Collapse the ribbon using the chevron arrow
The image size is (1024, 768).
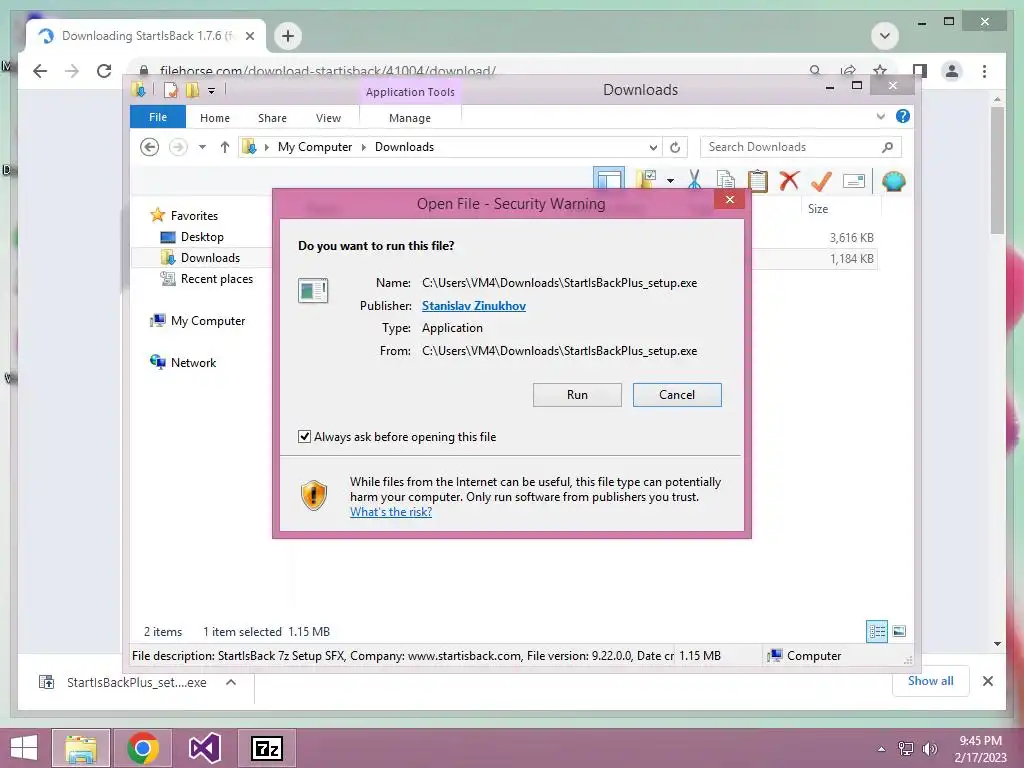point(880,117)
